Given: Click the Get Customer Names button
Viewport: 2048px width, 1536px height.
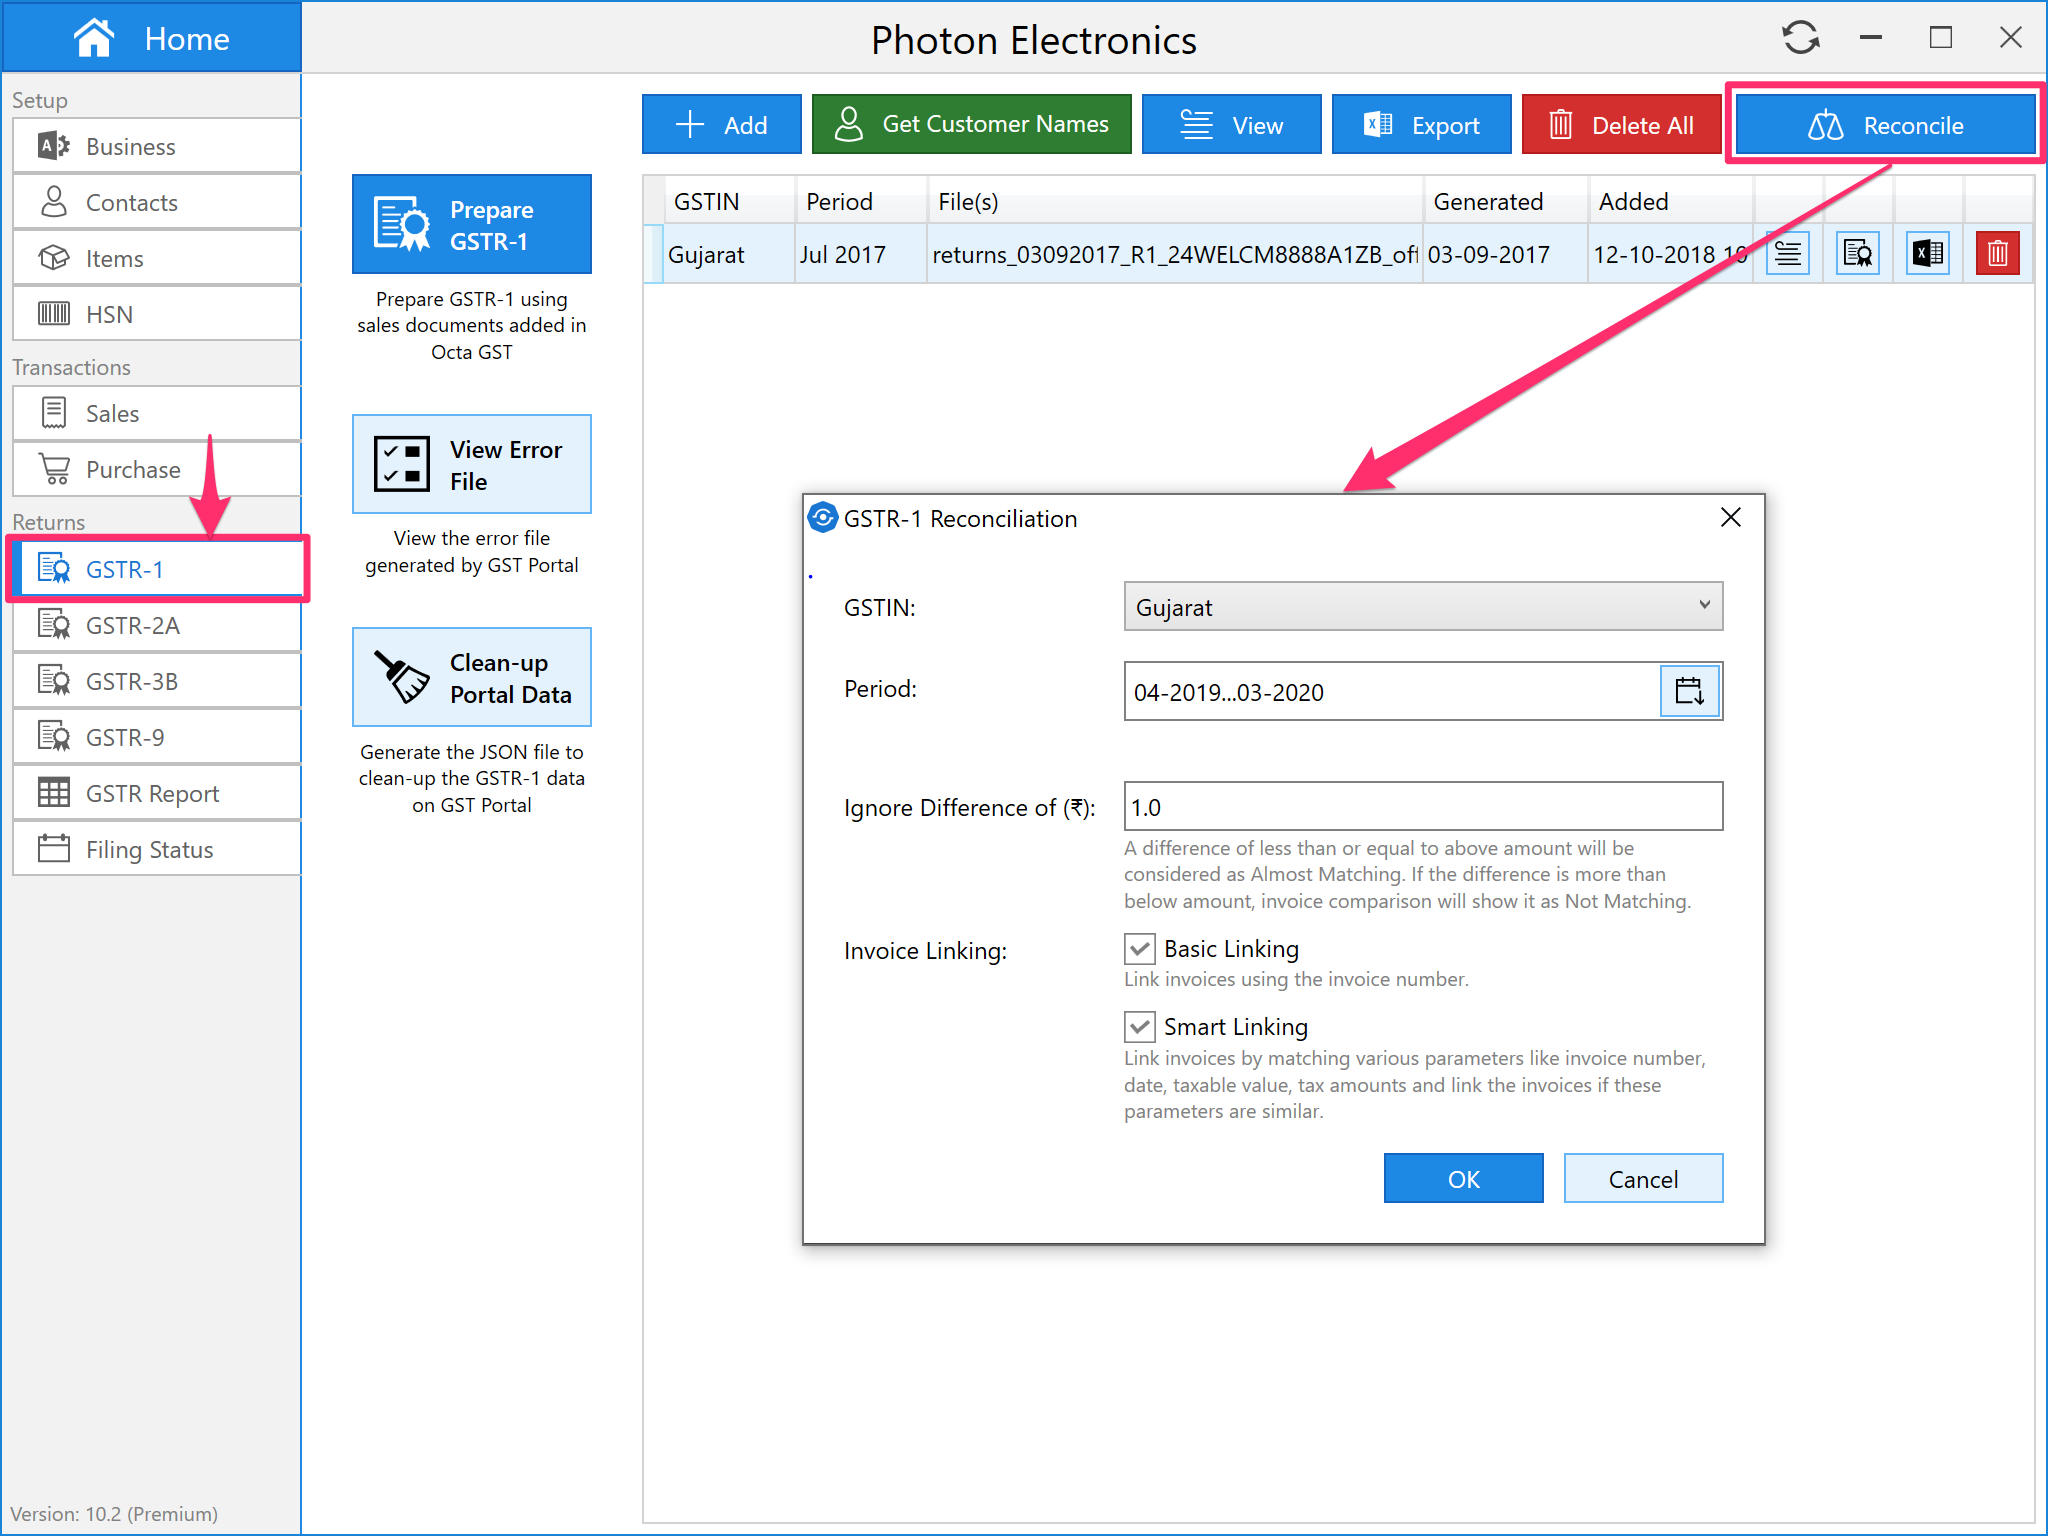Looking at the screenshot, I should (971, 125).
